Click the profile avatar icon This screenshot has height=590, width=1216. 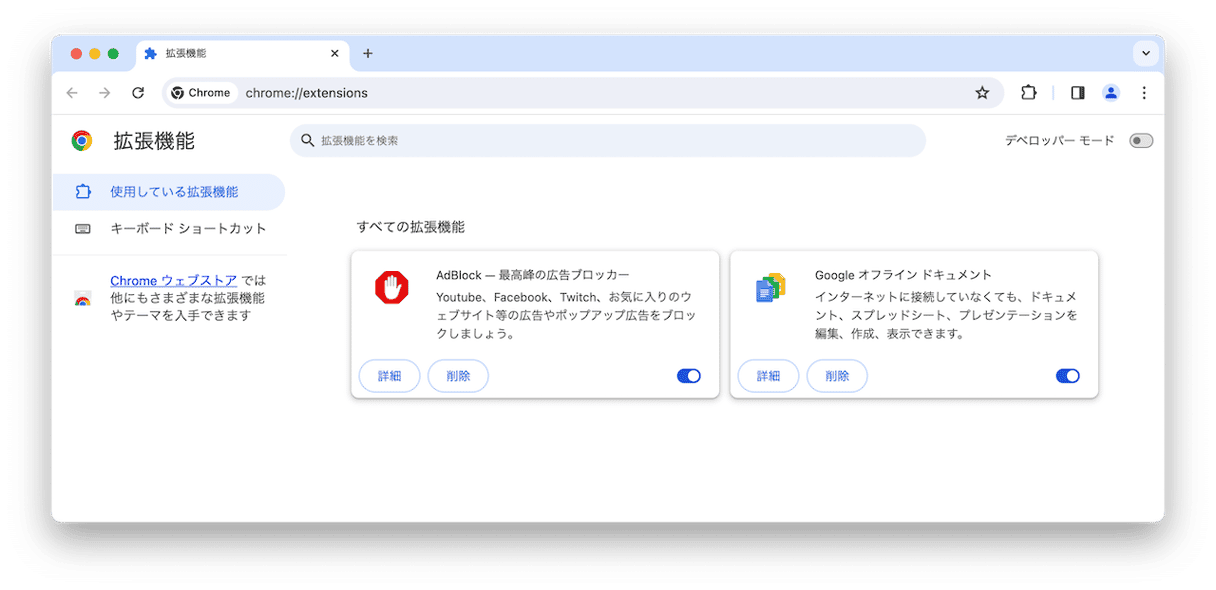[x=1111, y=93]
